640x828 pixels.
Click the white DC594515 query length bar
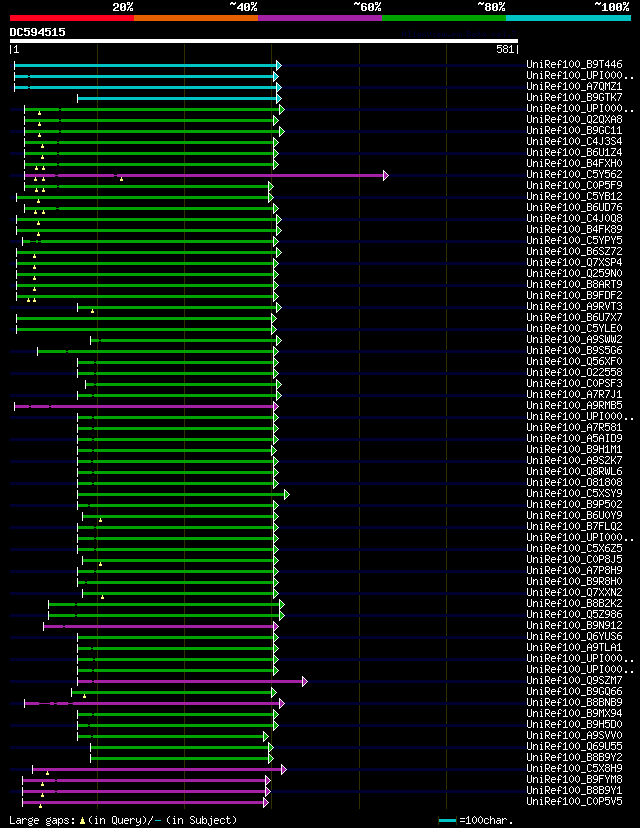tap(263, 41)
